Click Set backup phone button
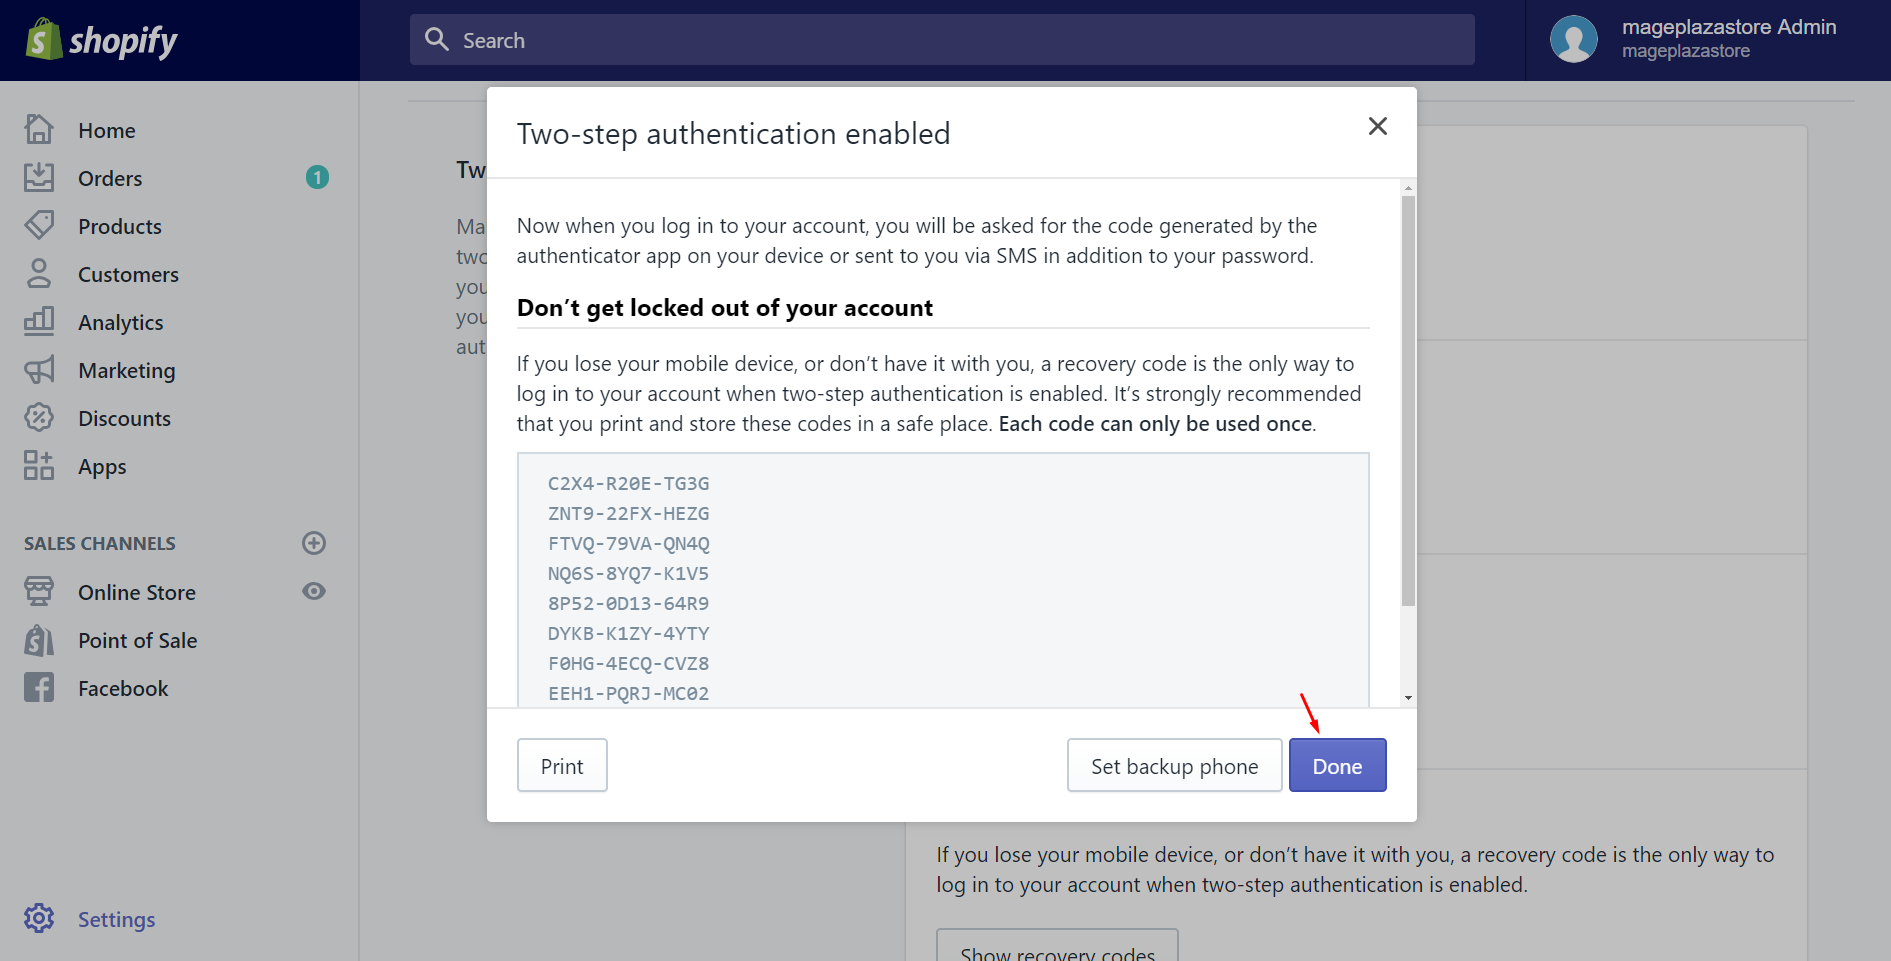Screen dimensions: 1891x961 pos(1174,765)
